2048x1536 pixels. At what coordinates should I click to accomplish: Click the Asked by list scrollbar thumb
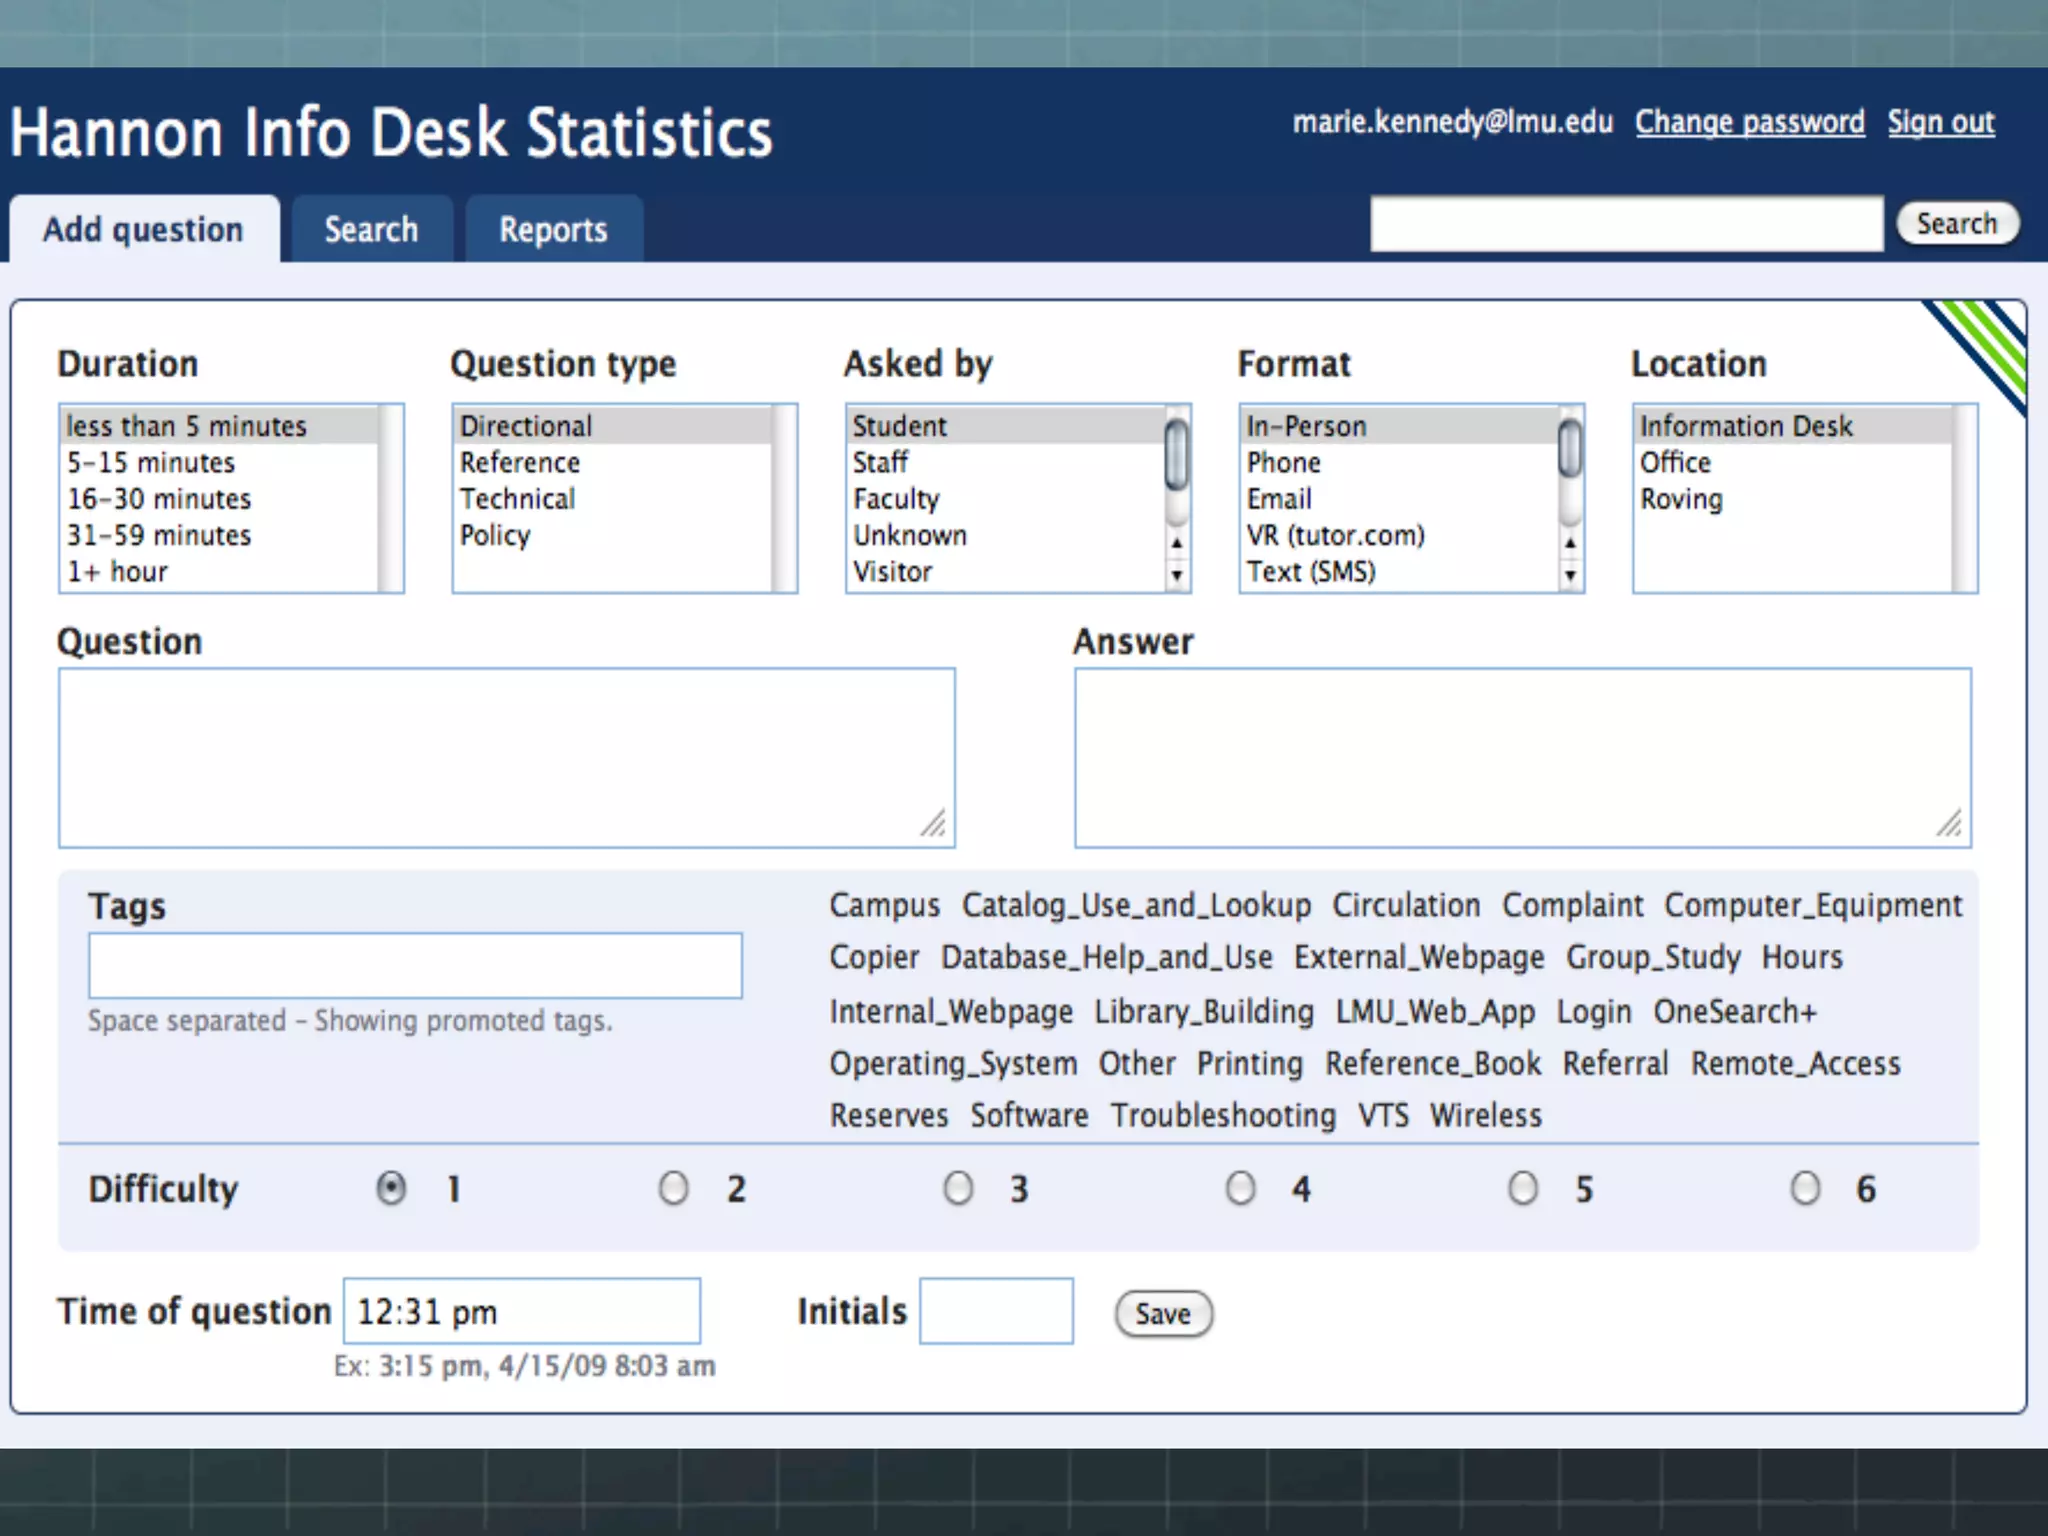[1177, 454]
